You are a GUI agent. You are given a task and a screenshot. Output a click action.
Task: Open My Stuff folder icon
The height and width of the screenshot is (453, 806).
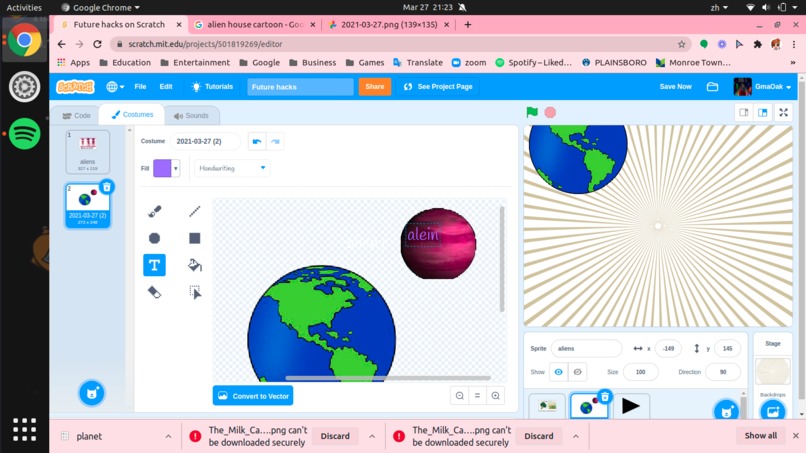point(712,87)
